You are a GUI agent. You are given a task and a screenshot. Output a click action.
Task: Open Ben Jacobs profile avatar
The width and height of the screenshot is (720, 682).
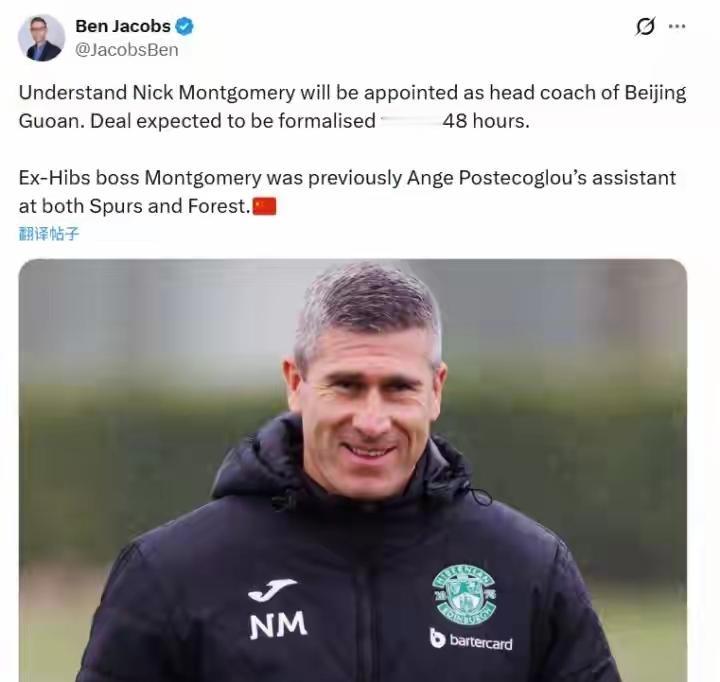pos(41,38)
